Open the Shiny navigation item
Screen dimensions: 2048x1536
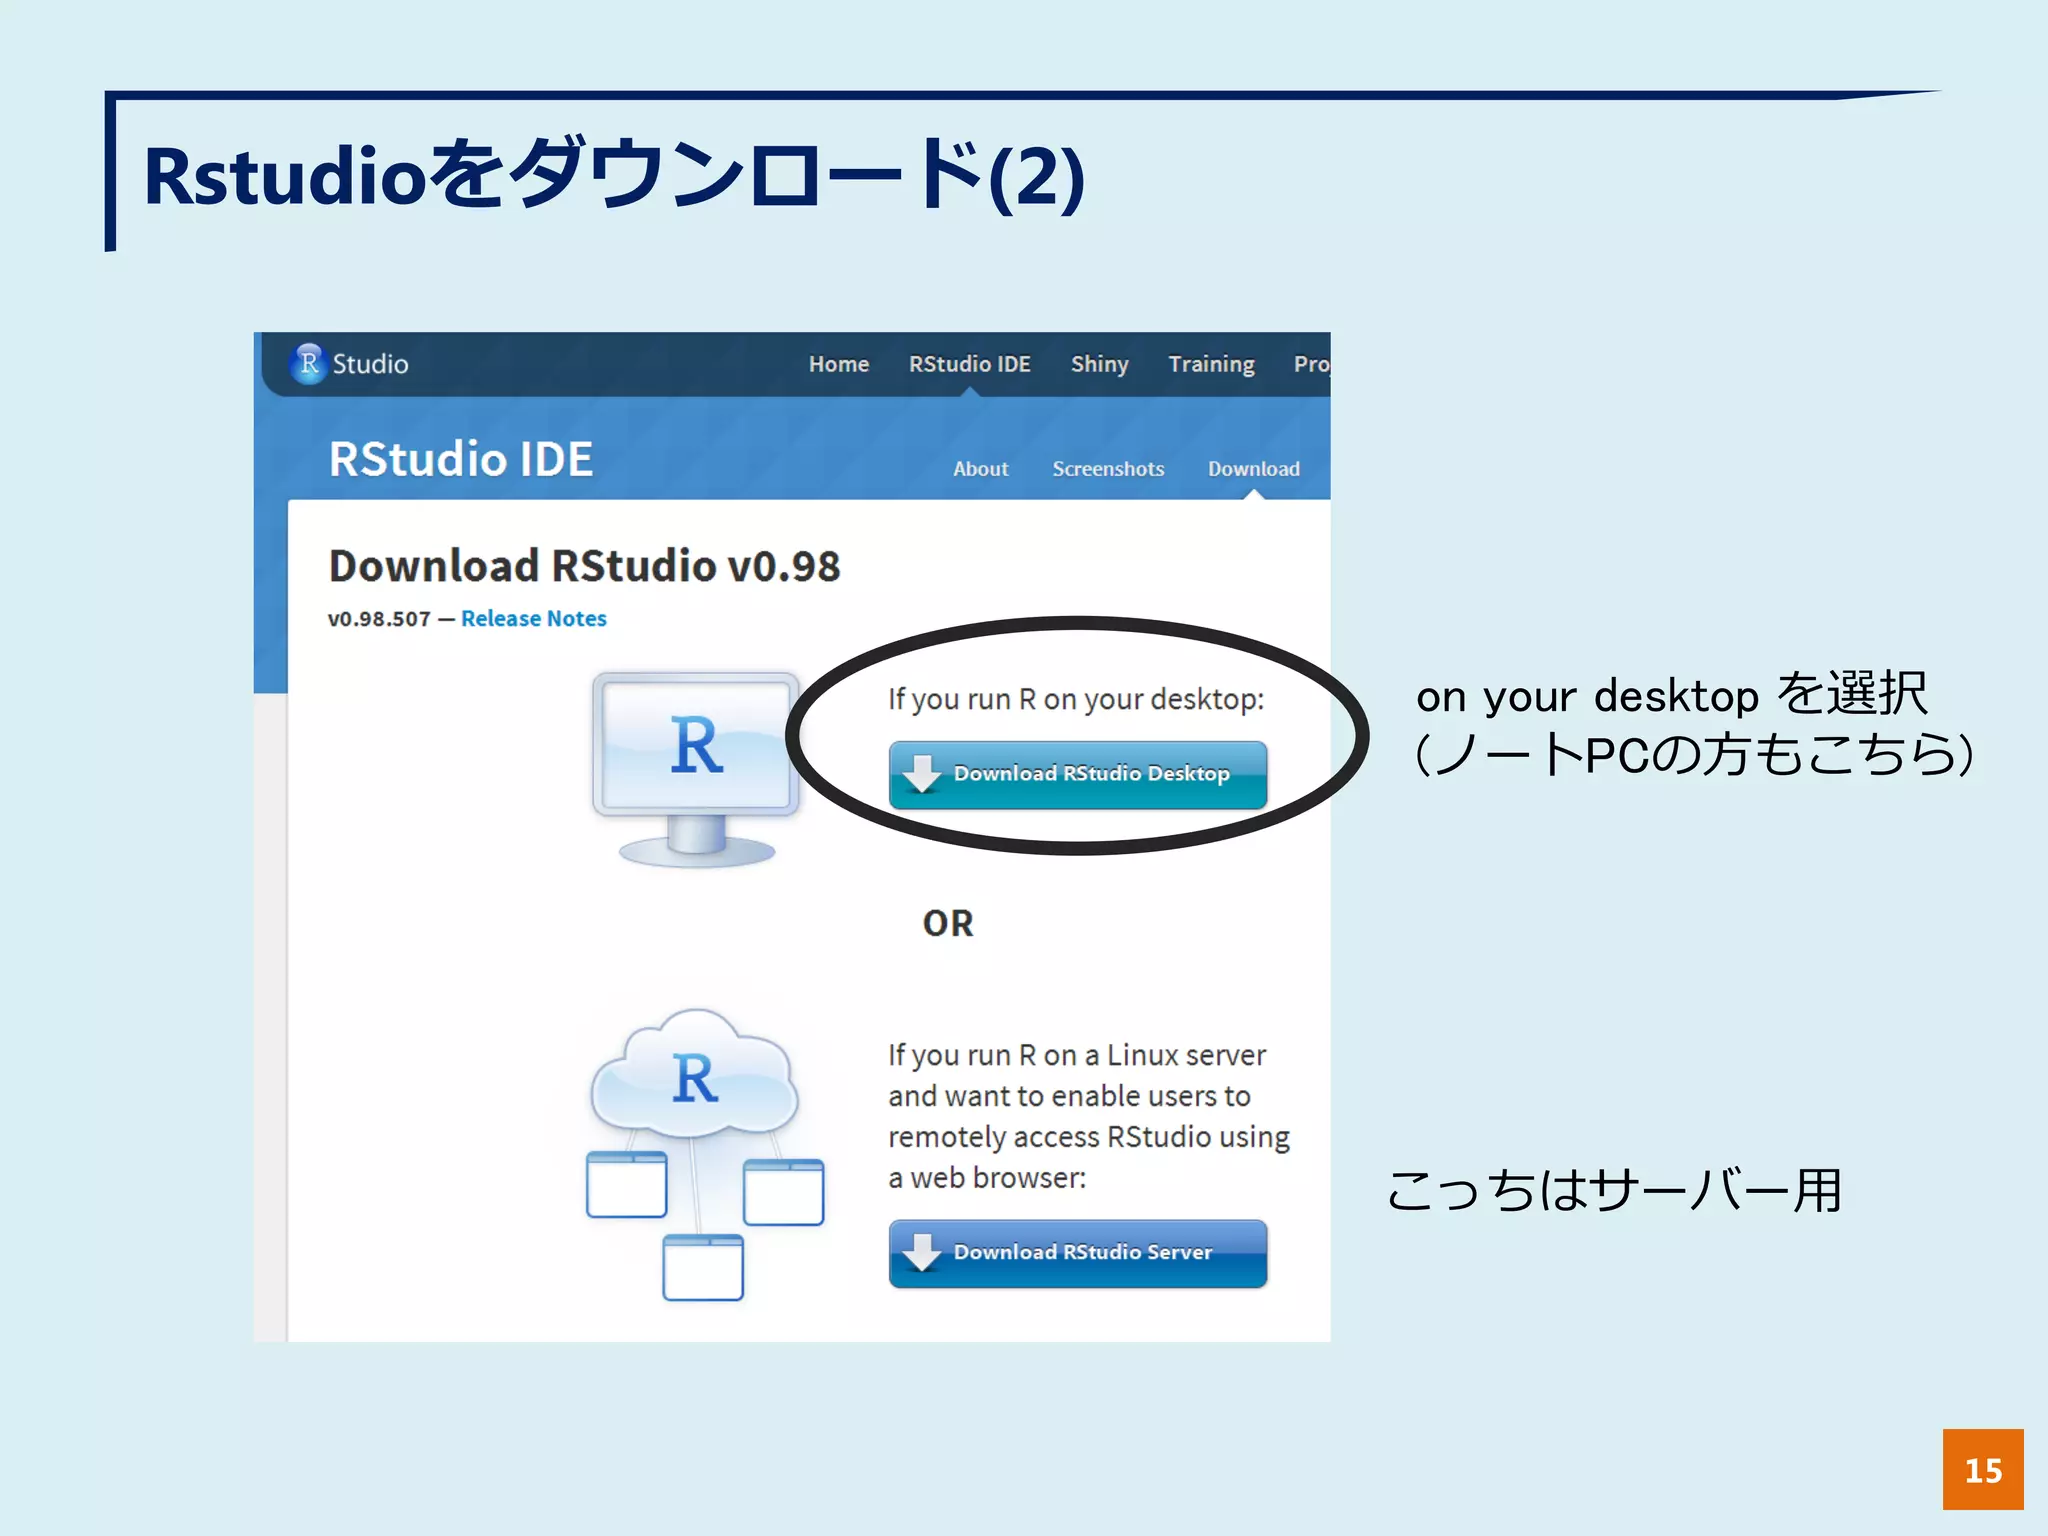(1099, 365)
